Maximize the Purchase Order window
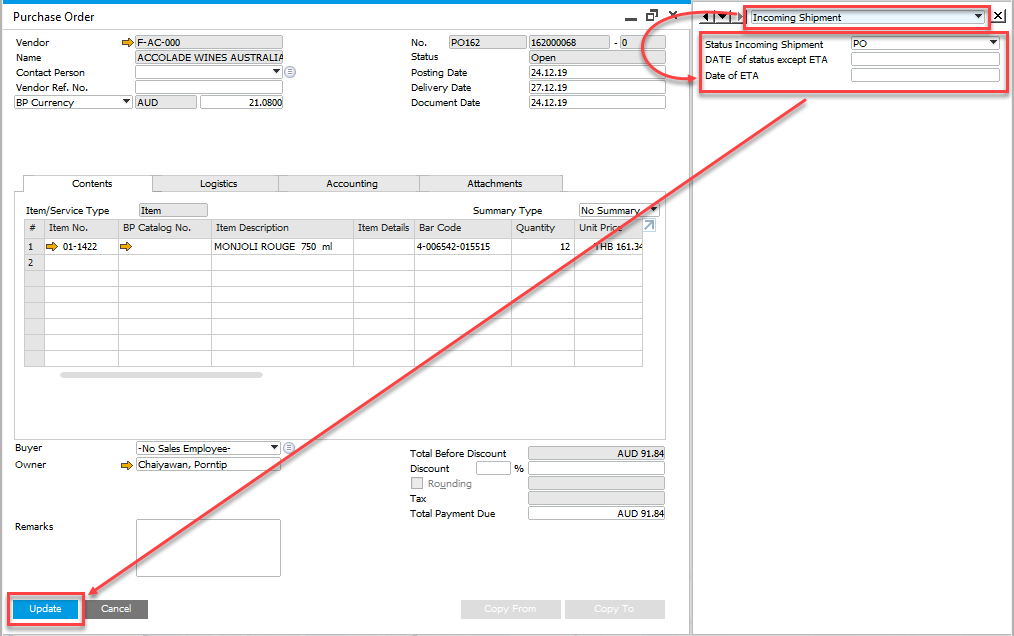Viewport: 1014px width, 636px height. [x=652, y=15]
